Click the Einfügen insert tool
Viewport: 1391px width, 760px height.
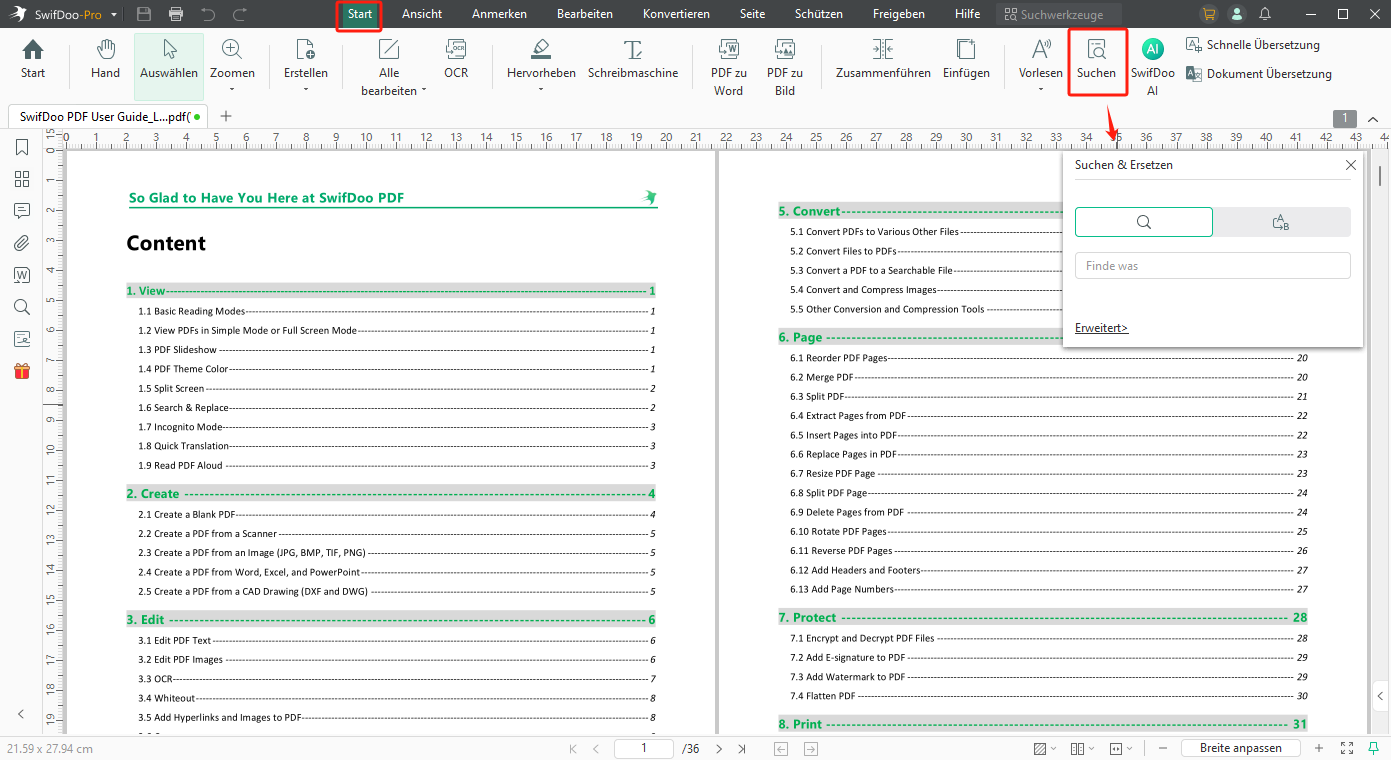tap(966, 60)
